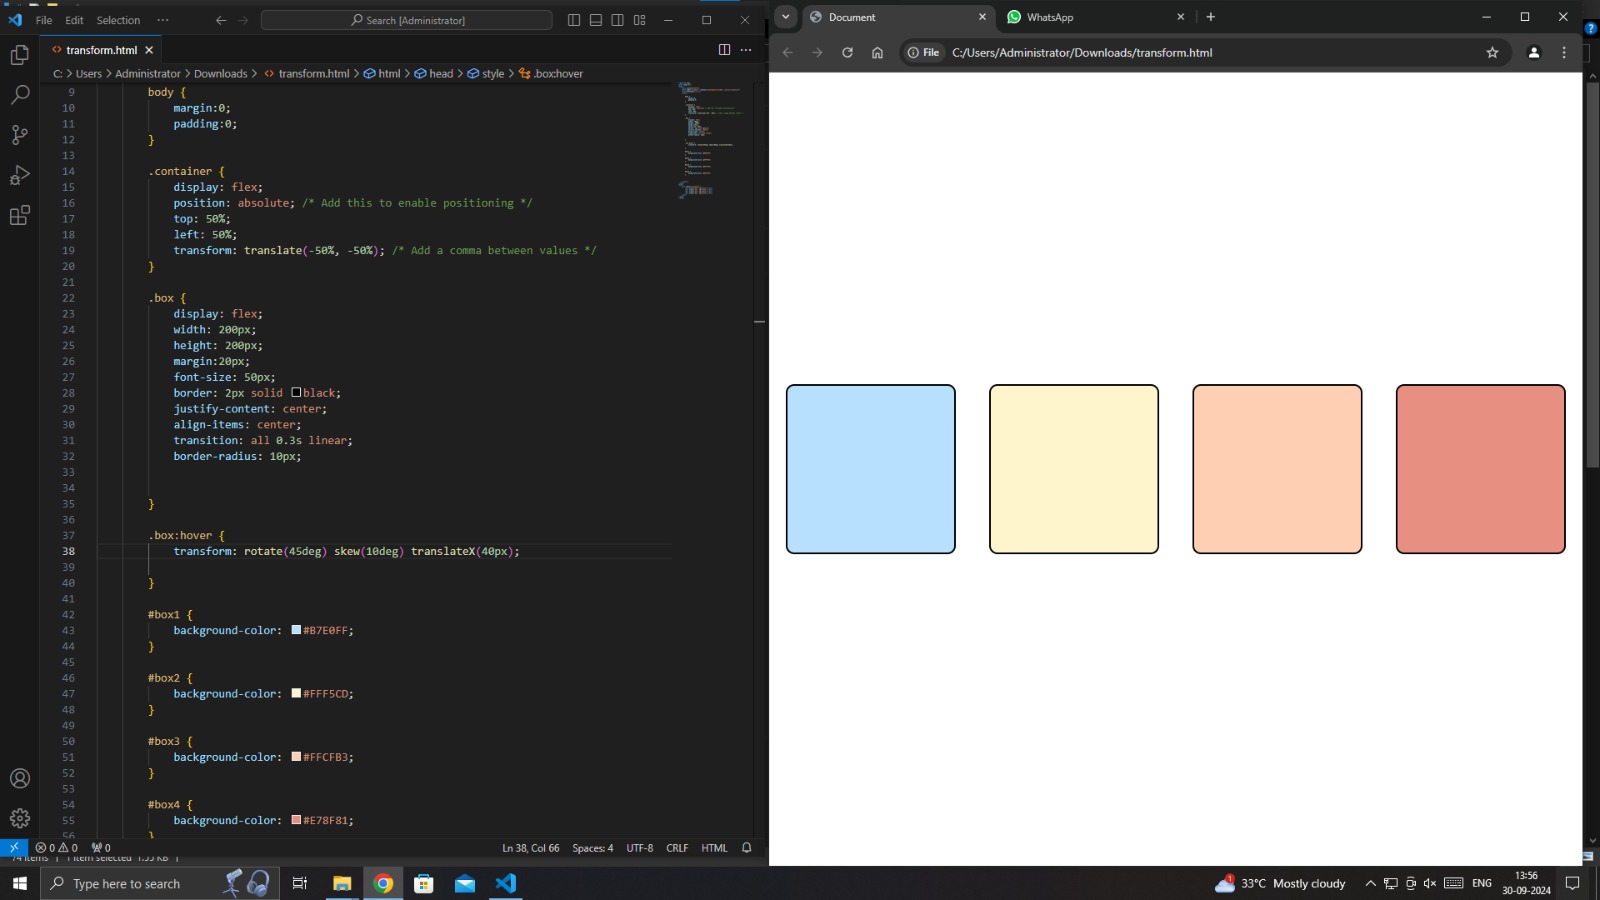This screenshot has height=900, width=1600.
Task: Open the Selection menu
Action: [x=118, y=20]
